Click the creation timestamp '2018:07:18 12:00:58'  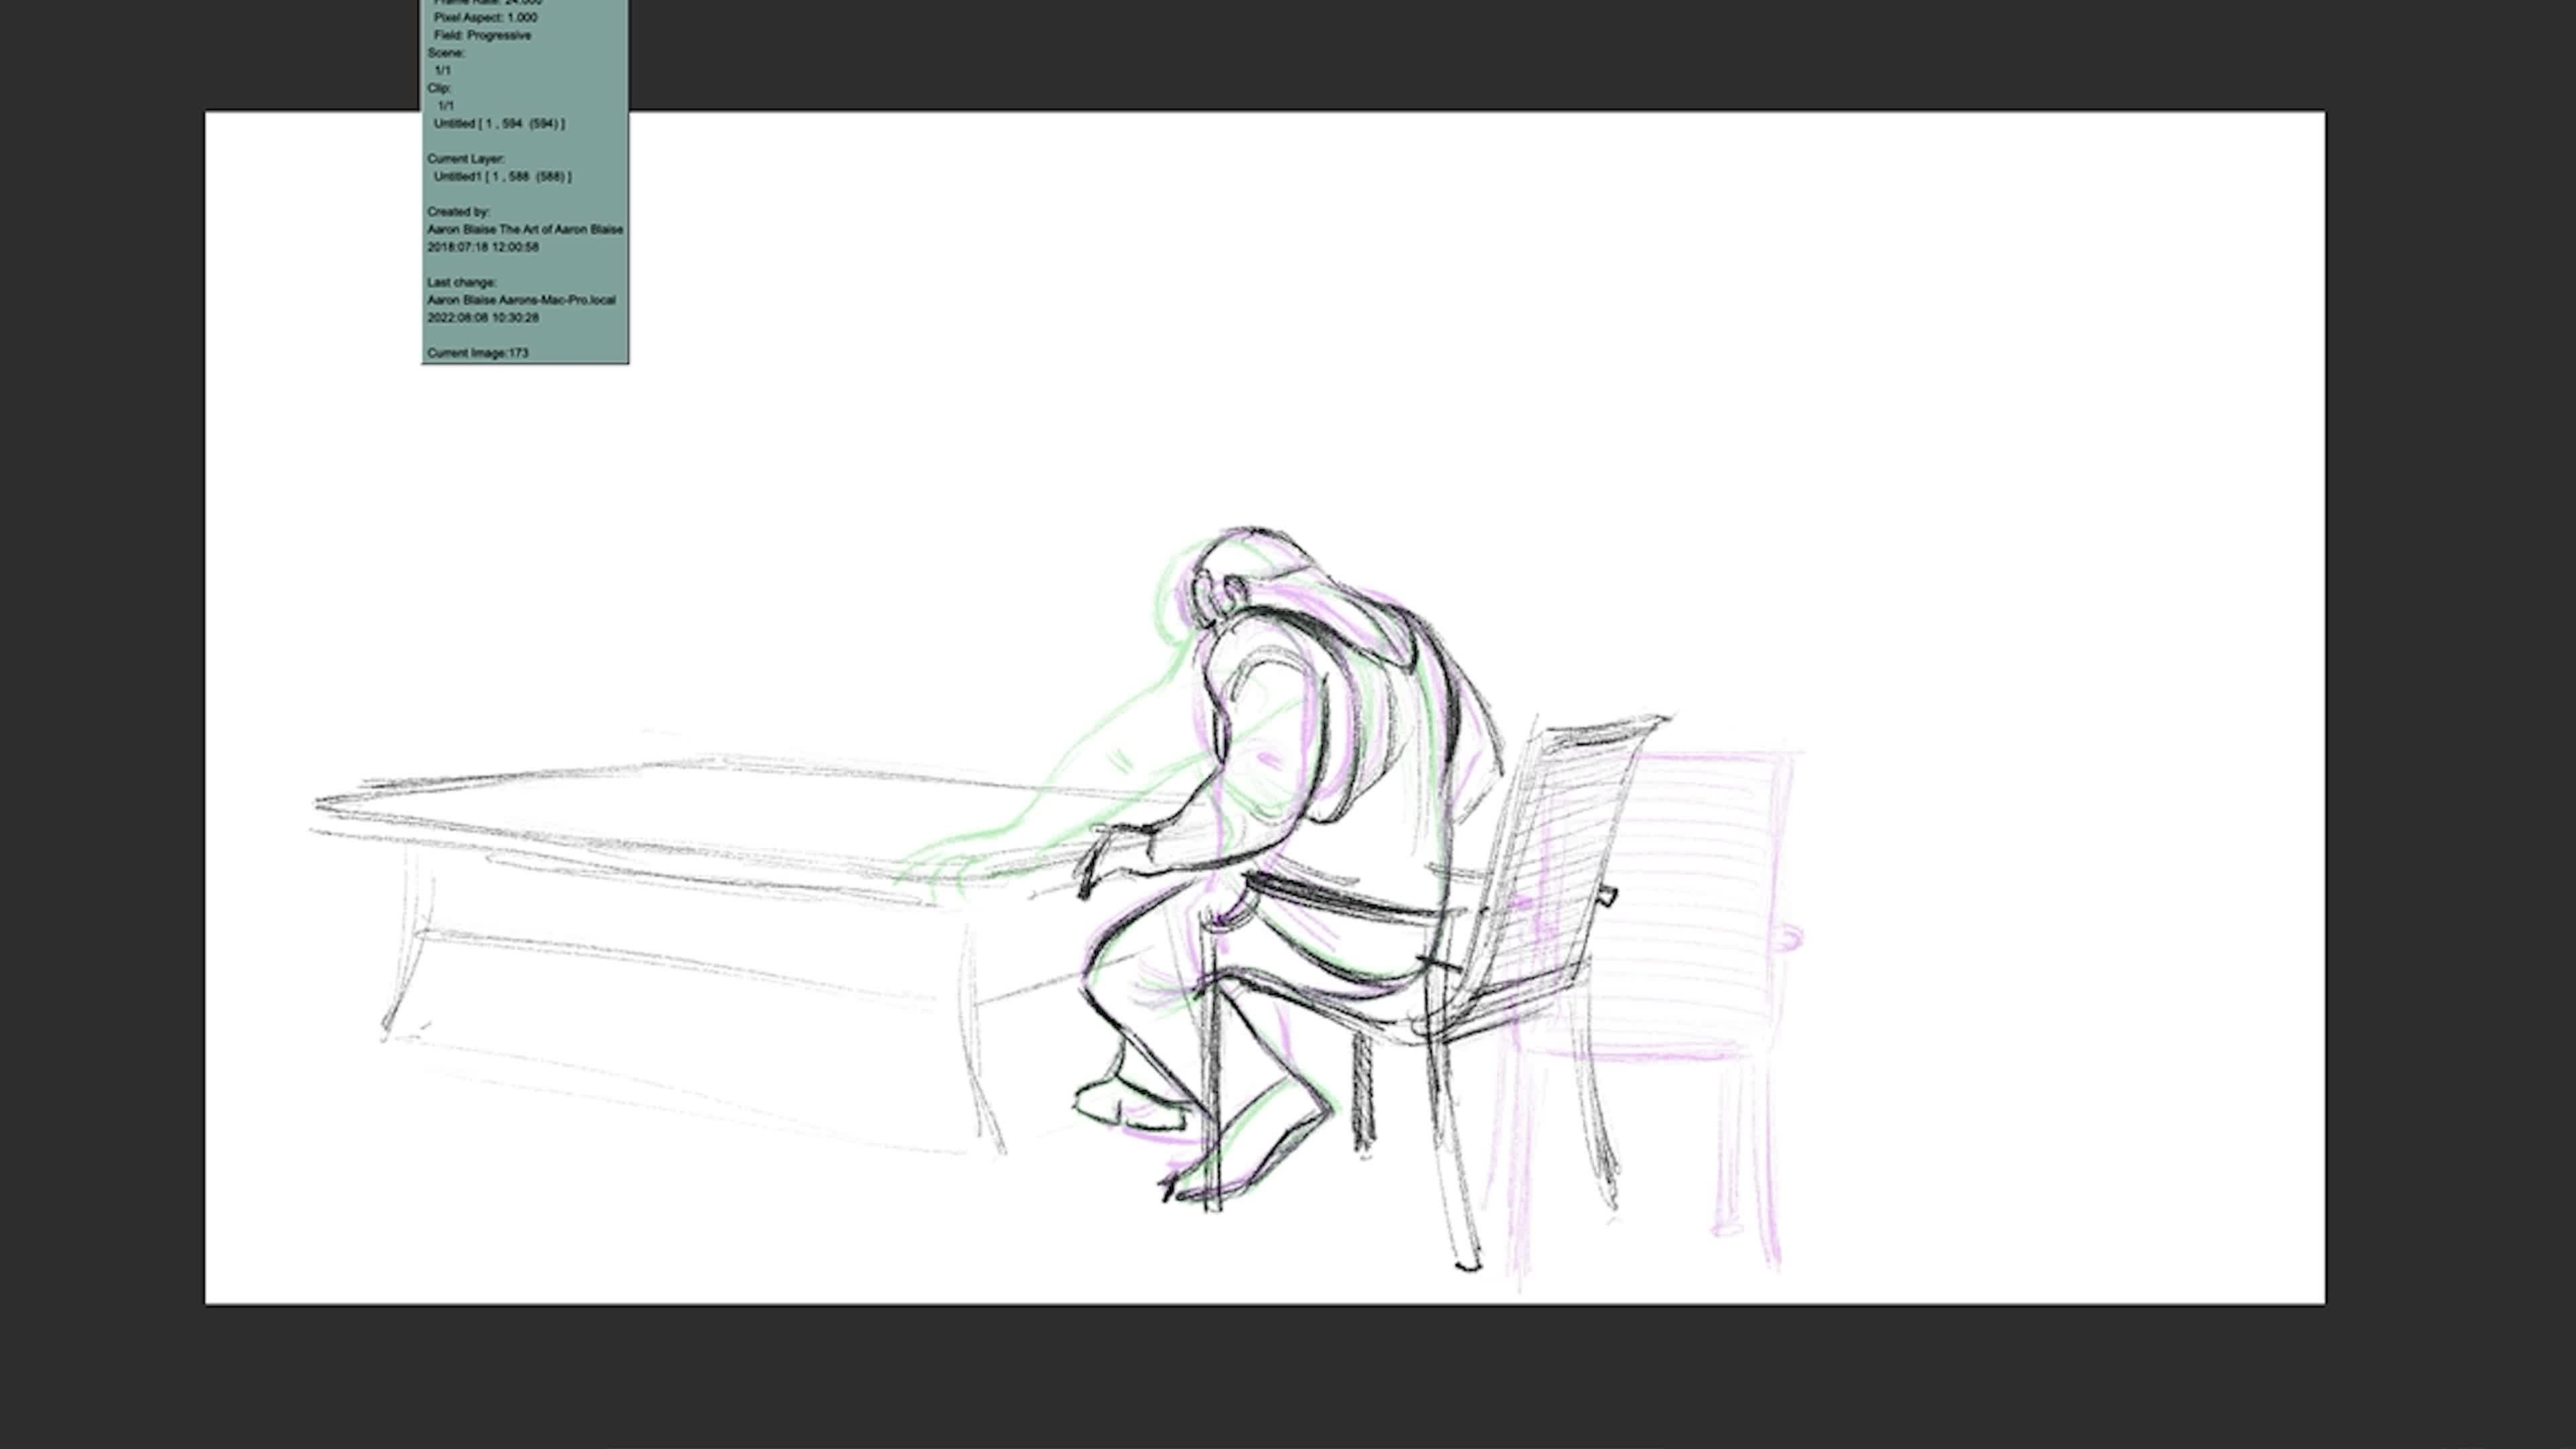(483, 247)
